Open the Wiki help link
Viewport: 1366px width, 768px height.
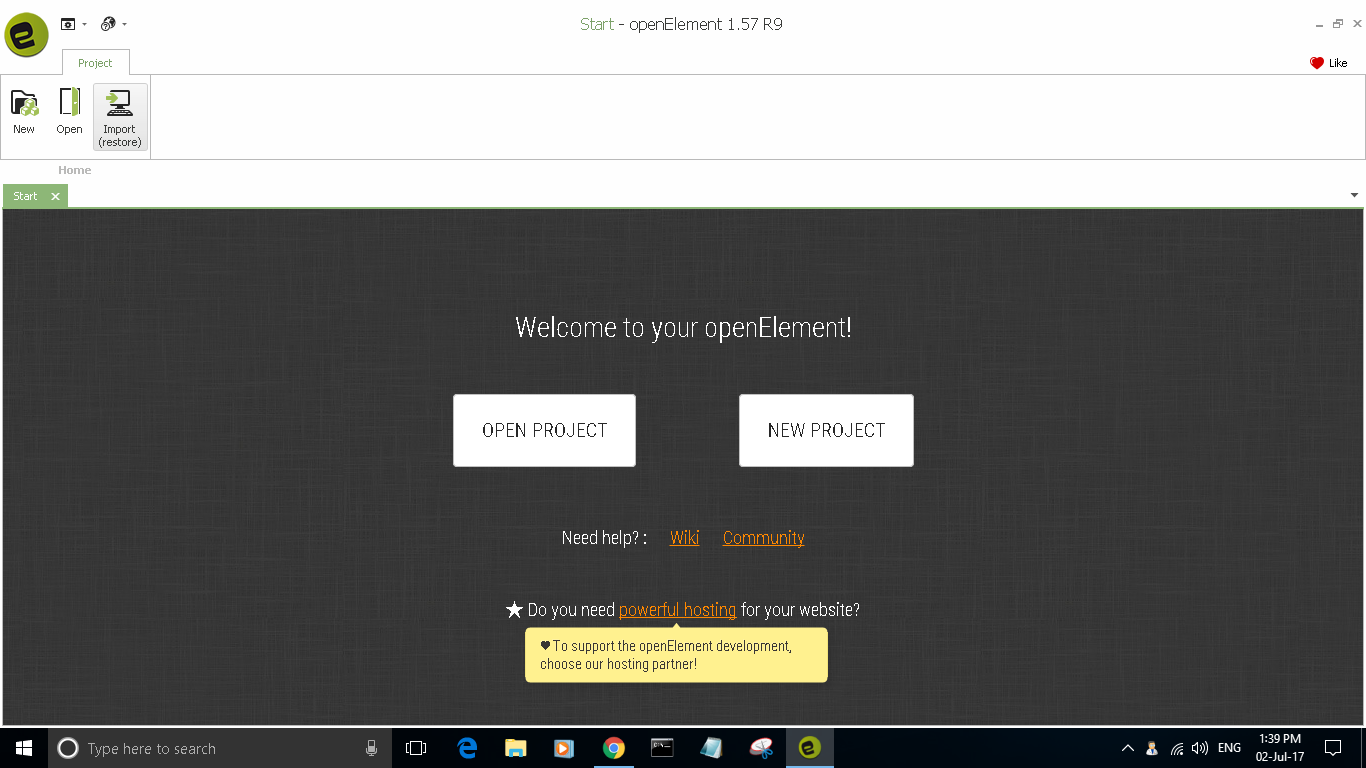pos(684,538)
